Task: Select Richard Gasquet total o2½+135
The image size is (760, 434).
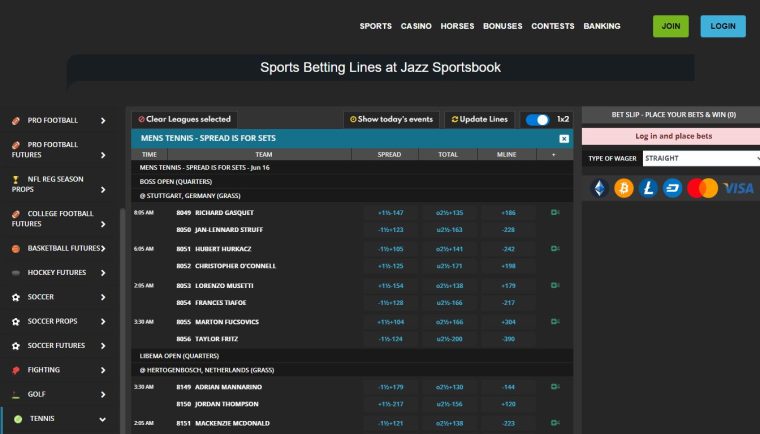Action: tap(449, 213)
